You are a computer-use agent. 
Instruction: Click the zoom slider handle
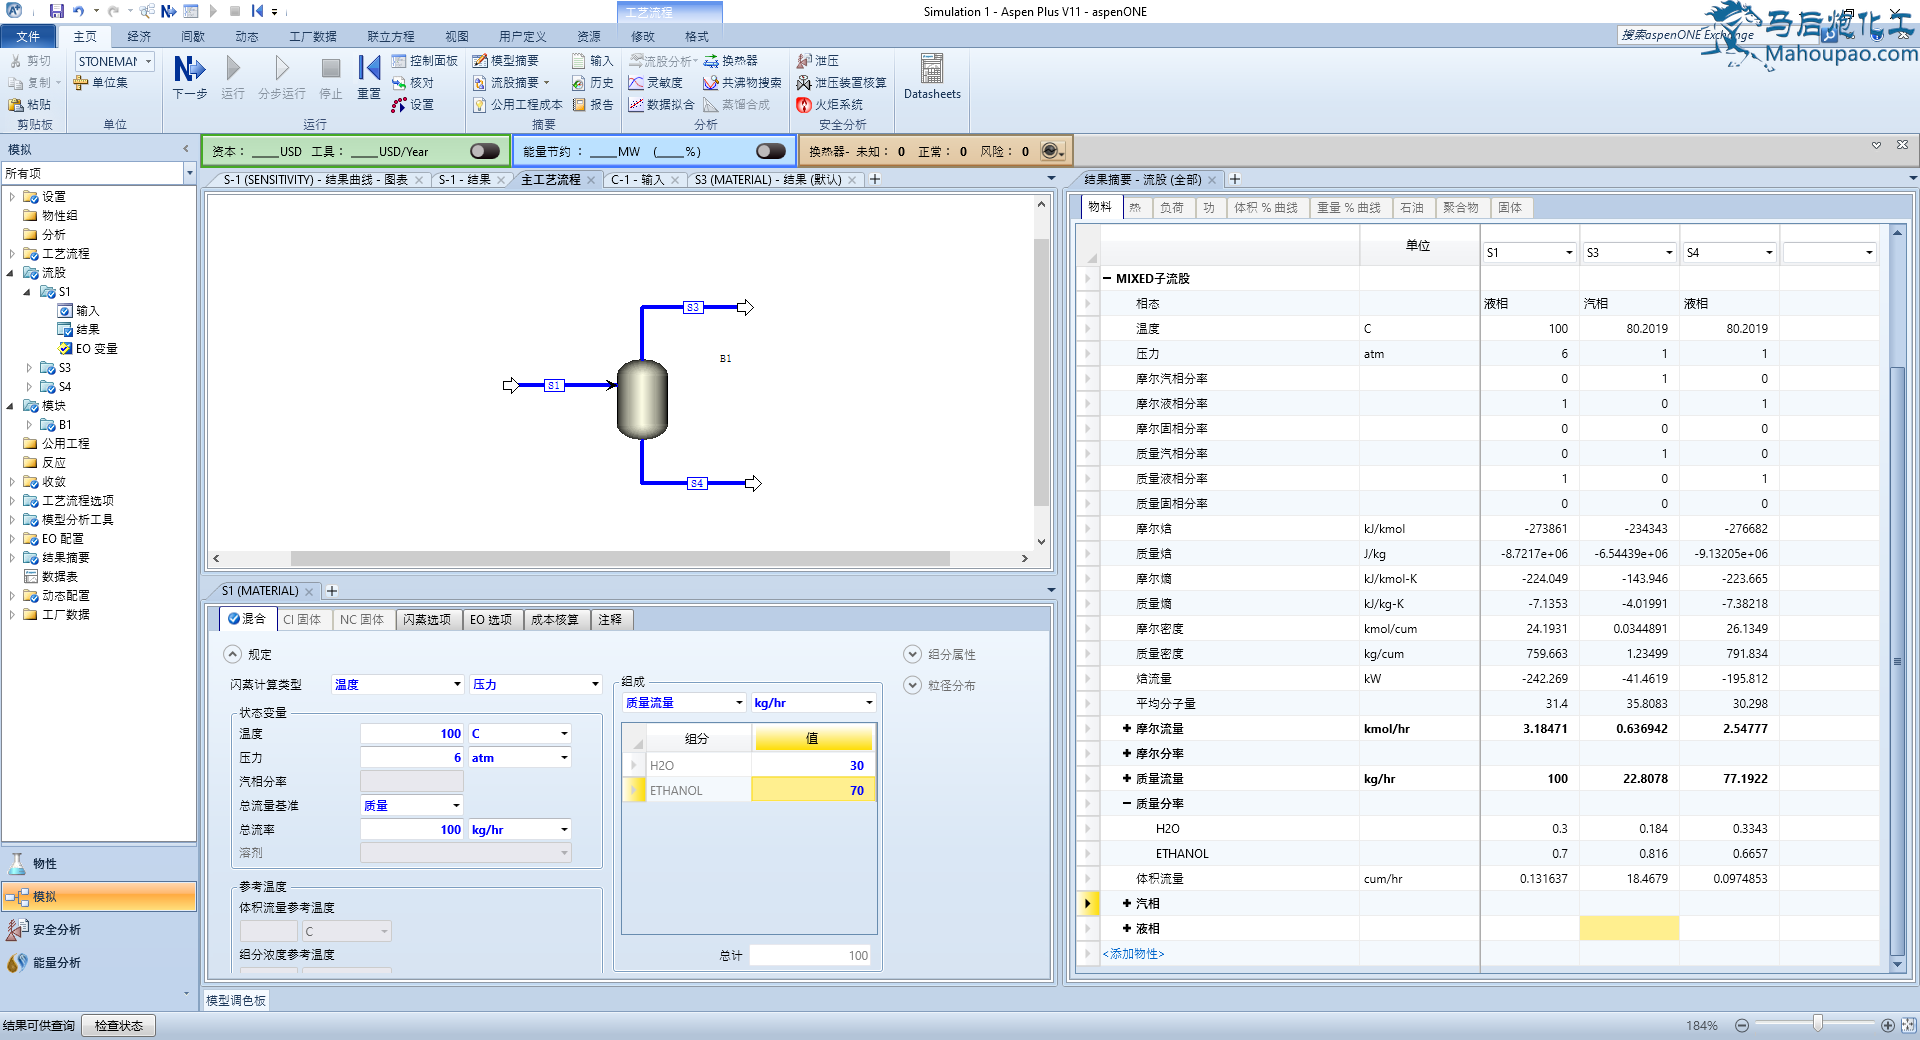[1818, 1024]
